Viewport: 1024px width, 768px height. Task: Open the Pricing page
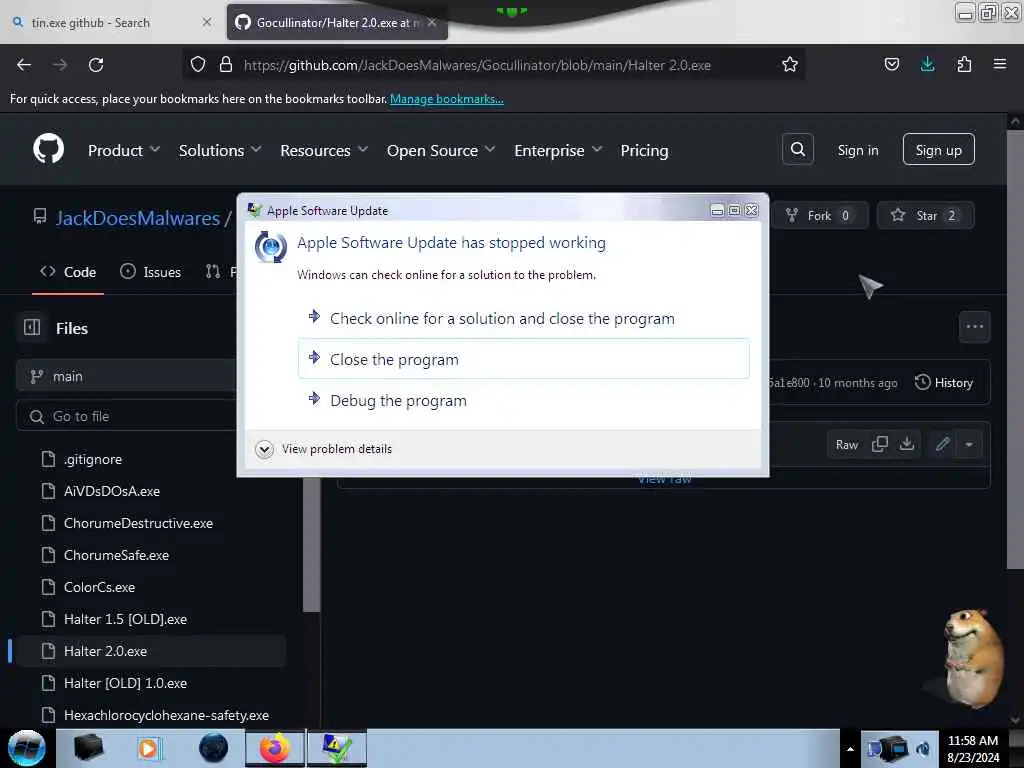tap(644, 151)
